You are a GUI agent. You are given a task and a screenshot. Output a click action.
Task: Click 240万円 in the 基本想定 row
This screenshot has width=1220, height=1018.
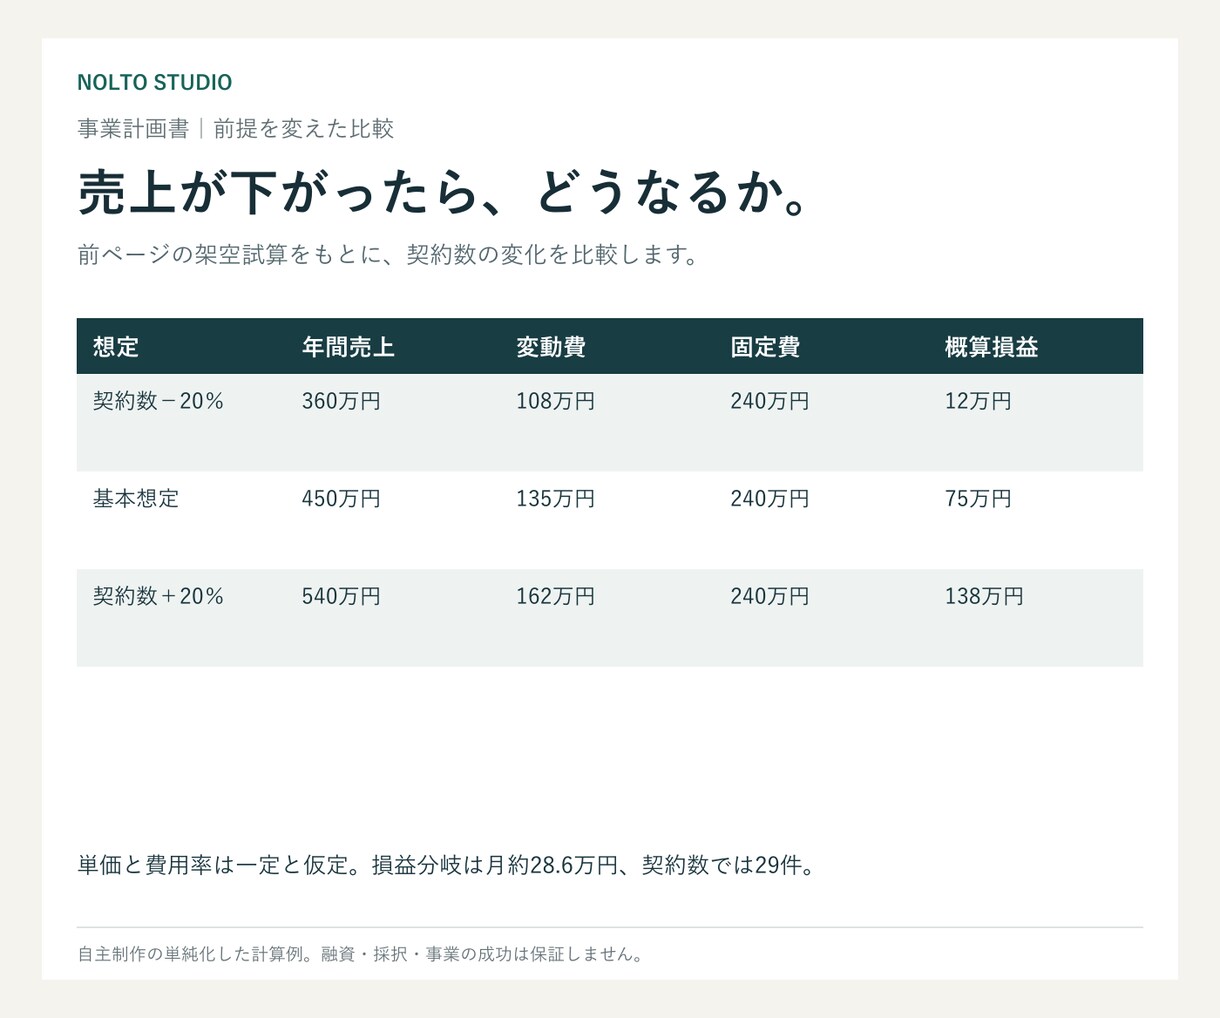(x=769, y=498)
